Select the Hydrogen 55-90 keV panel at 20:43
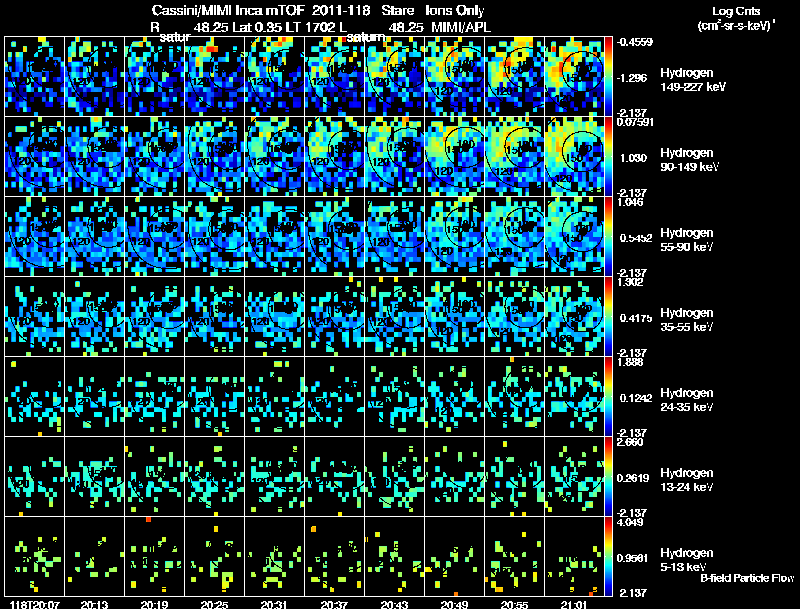This screenshot has height=609, width=800. click(395, 237)
